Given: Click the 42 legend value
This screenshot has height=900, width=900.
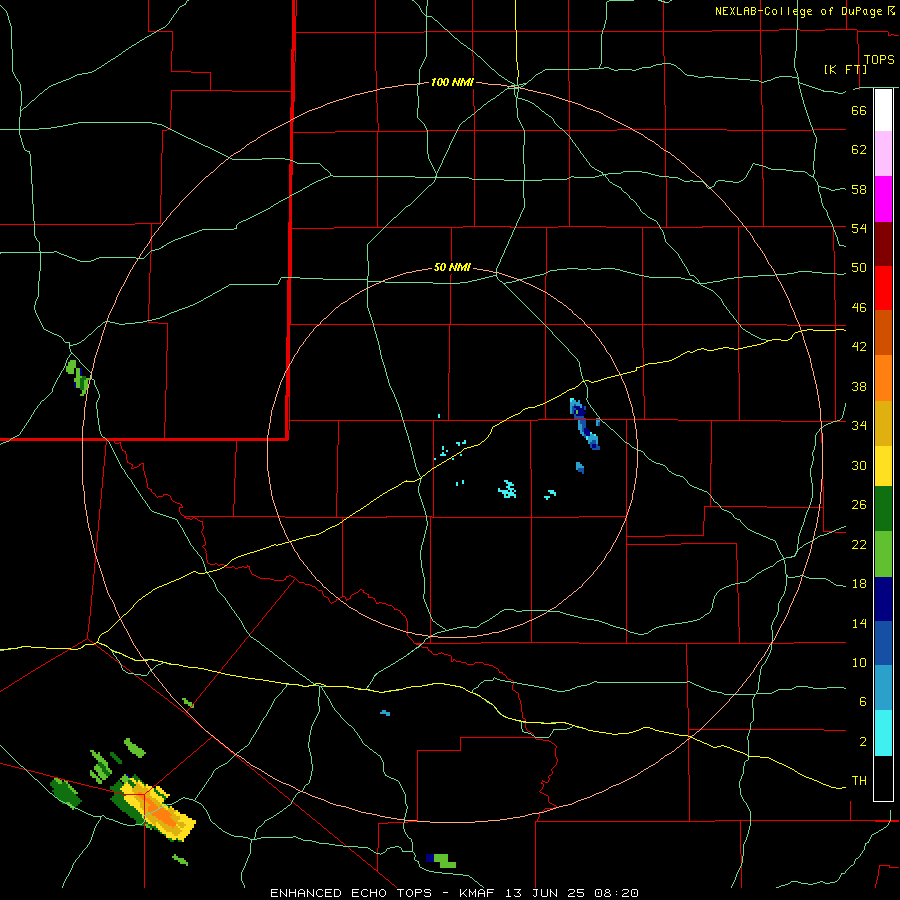Looking at the screenshot, I should coord(859,346).
